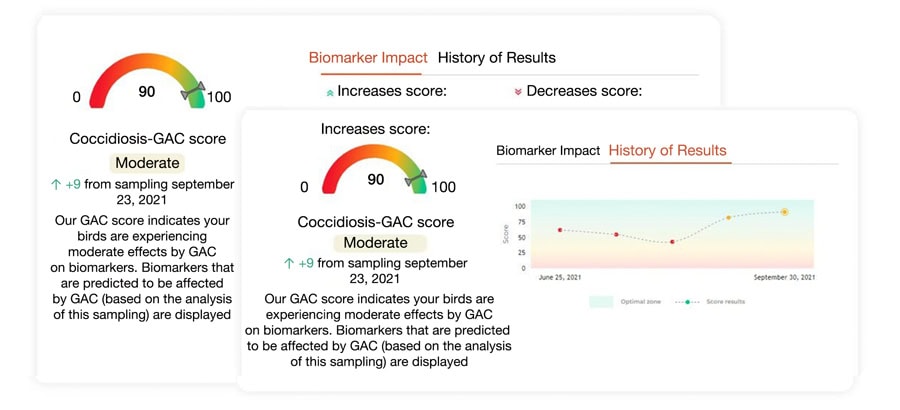Click the Score results legend marker

pos(687,301)
